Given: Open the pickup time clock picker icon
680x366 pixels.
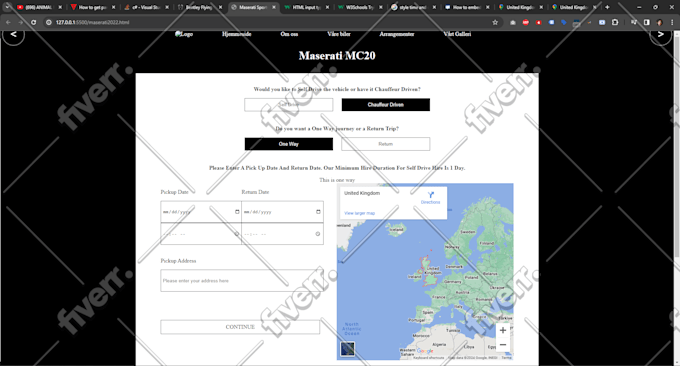Looking at the screenshot, I should tap(237, 234).
